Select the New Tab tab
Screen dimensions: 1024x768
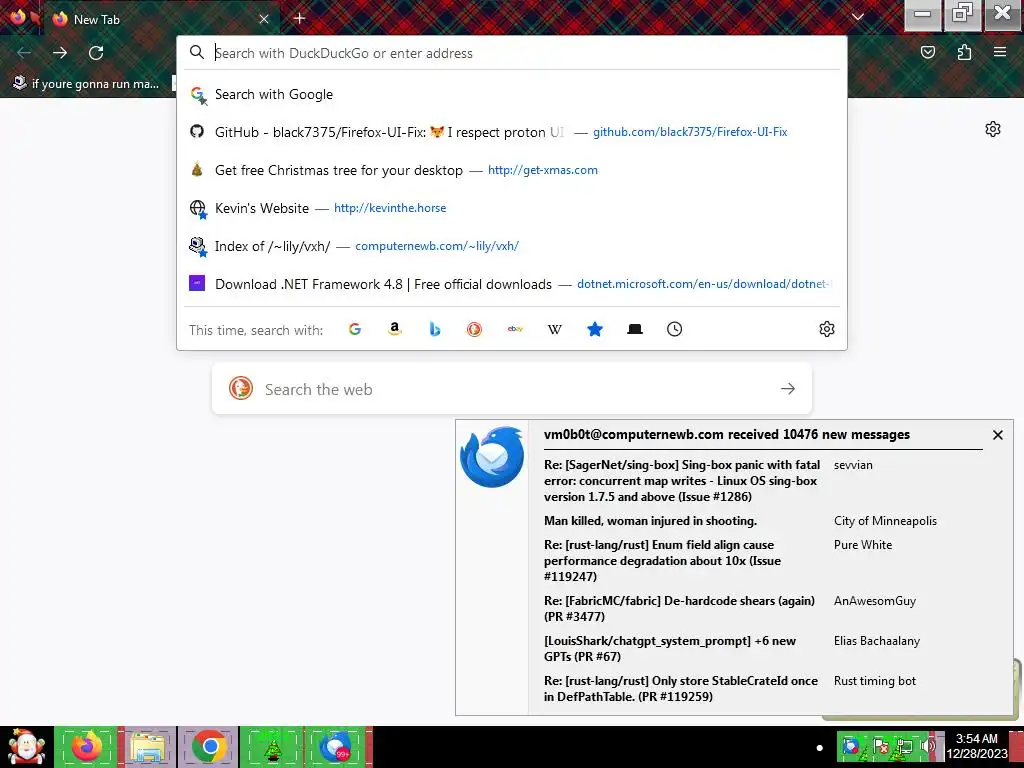[x=160, y=19]
